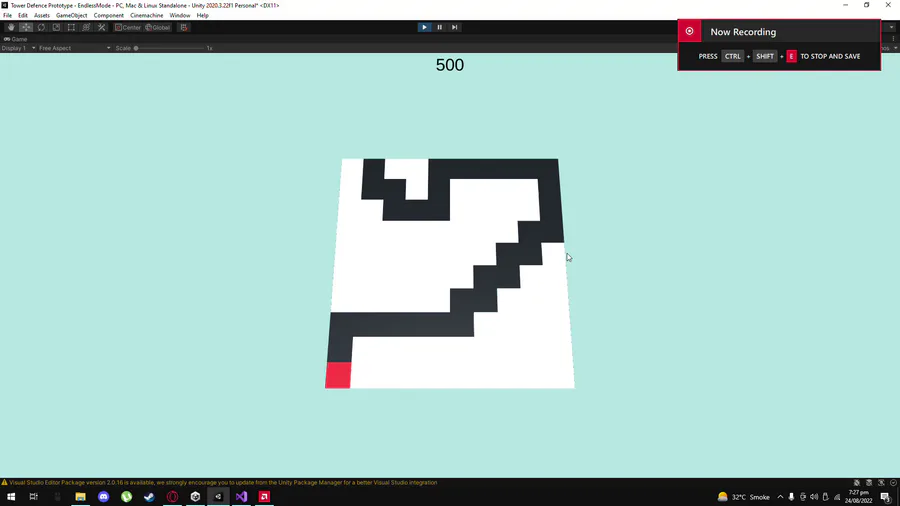Viewport: 900px width, 506px height.
Task: Adjust the Game view Scale slider
Action: tap(169, 48)
